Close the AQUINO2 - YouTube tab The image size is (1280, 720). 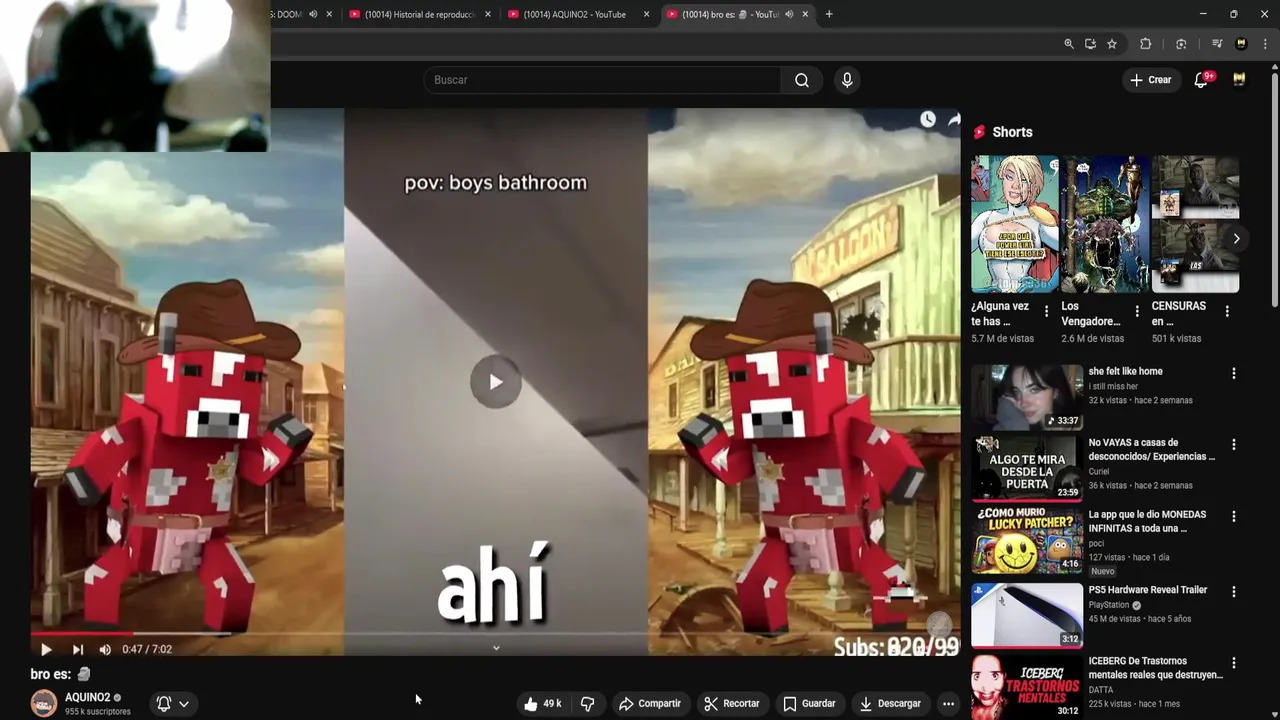646,14
